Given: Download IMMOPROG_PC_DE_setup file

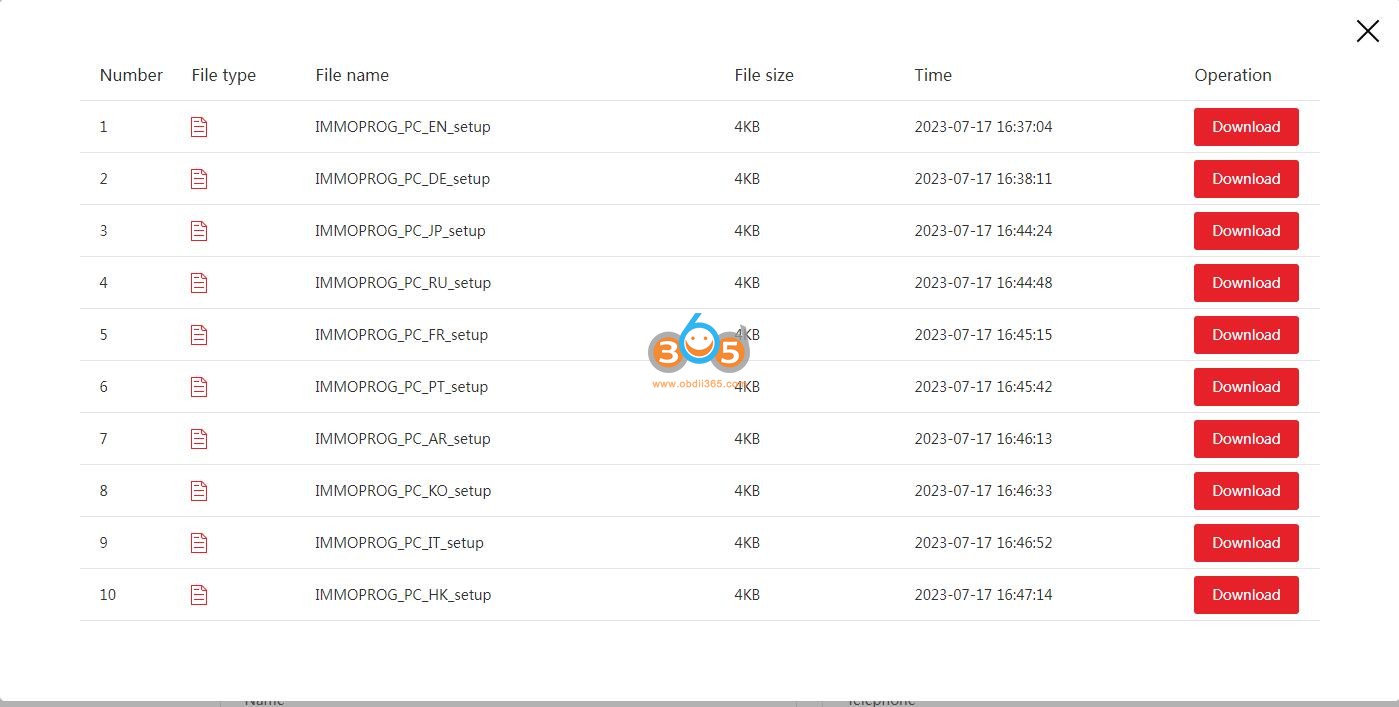Looking at the screenshot, I should click(1246, 179).
